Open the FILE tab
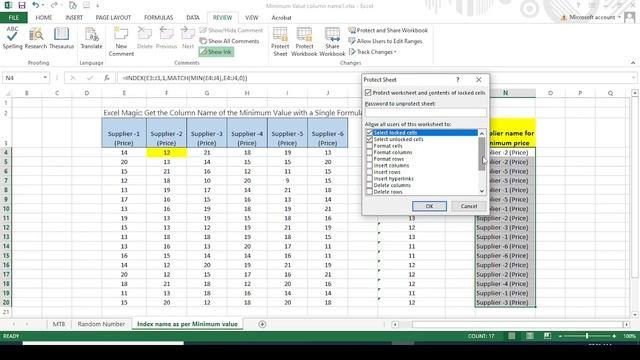 (x=13, y=18)
